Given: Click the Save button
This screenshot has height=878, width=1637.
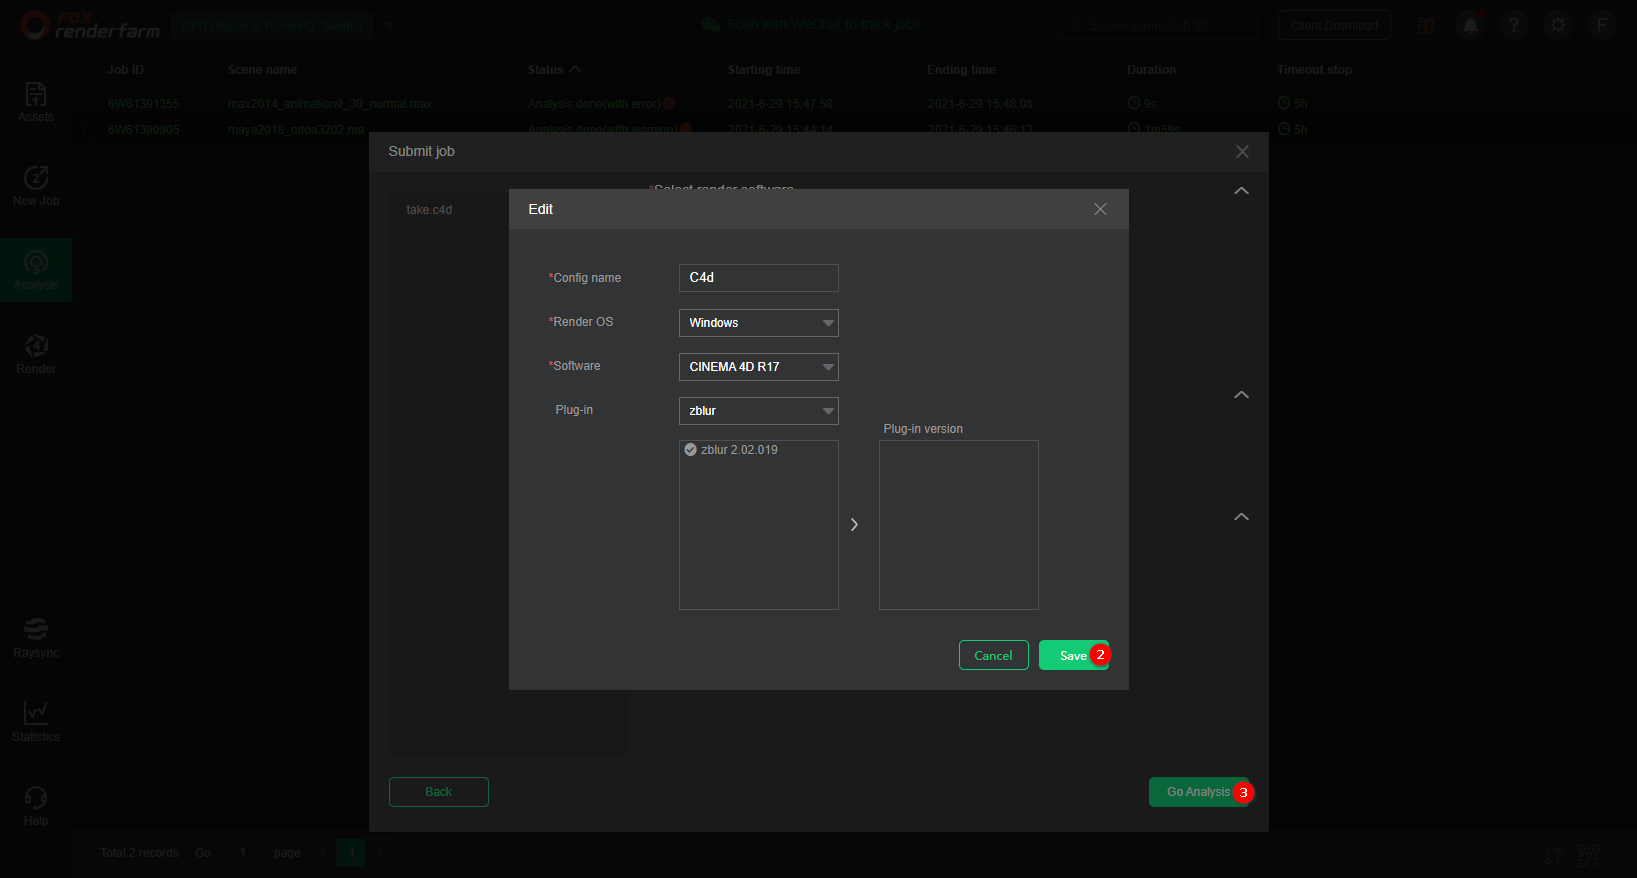Looking at the screenshot, I should 1073,655.
